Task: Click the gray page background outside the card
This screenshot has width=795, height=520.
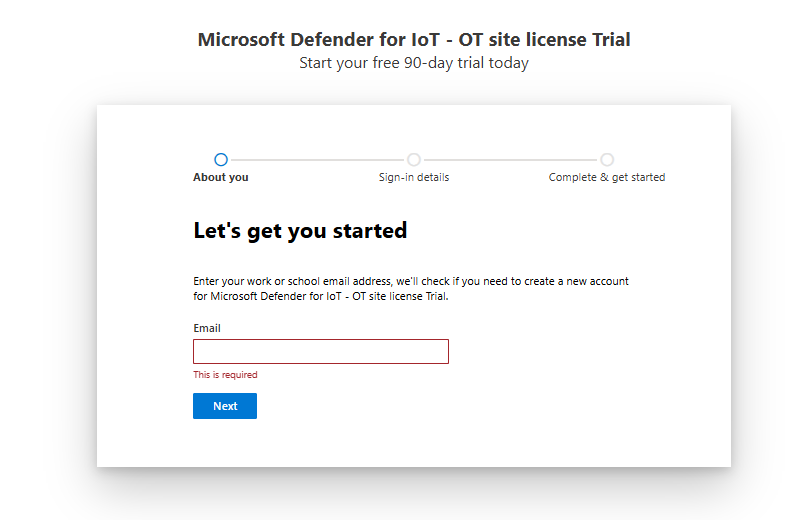Action: [48, 300]
